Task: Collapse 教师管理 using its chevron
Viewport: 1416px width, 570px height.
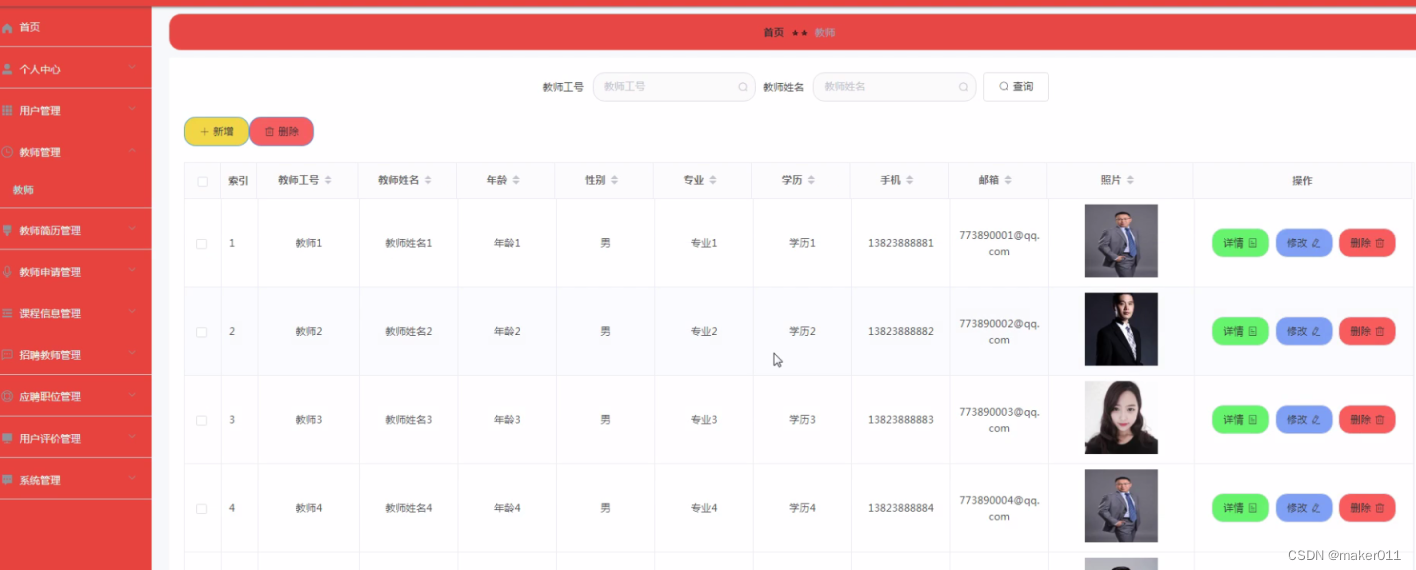Action: [132, 151]
